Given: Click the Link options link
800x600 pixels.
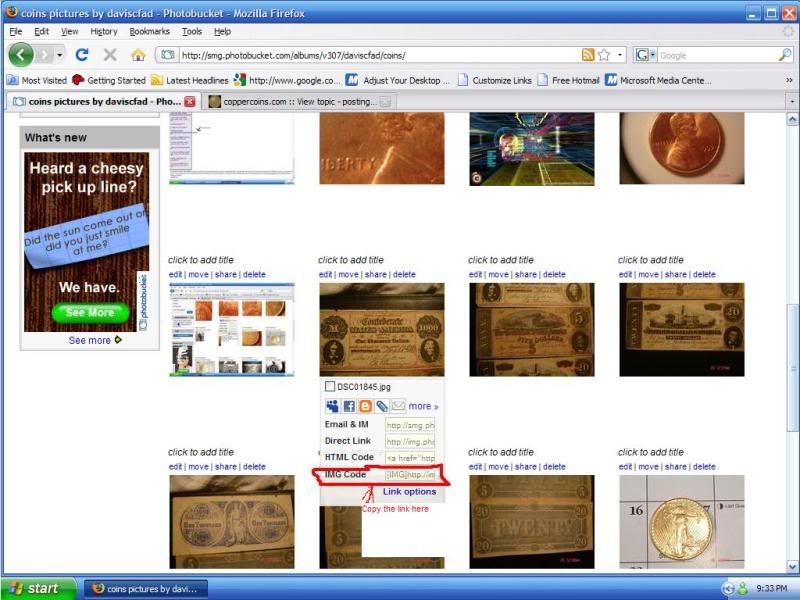Looking at the screenshot, I should 409,491.
